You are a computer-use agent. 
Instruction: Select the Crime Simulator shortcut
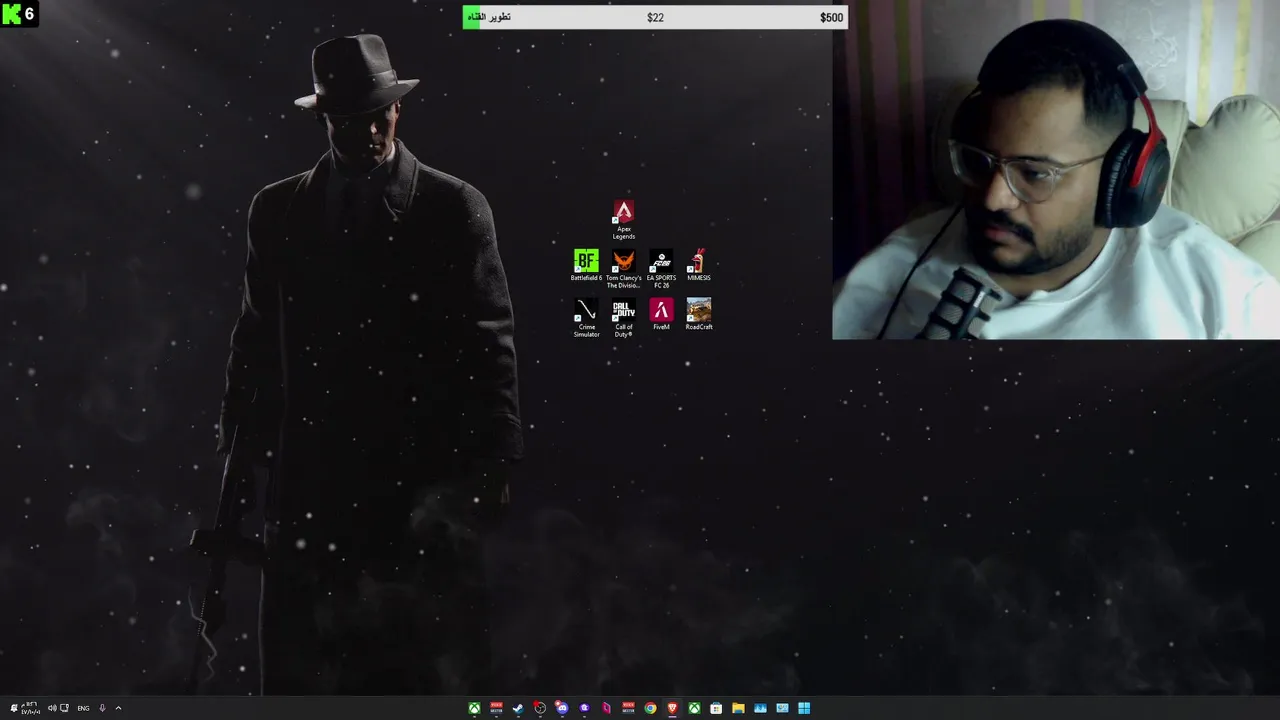click(586, 318)
